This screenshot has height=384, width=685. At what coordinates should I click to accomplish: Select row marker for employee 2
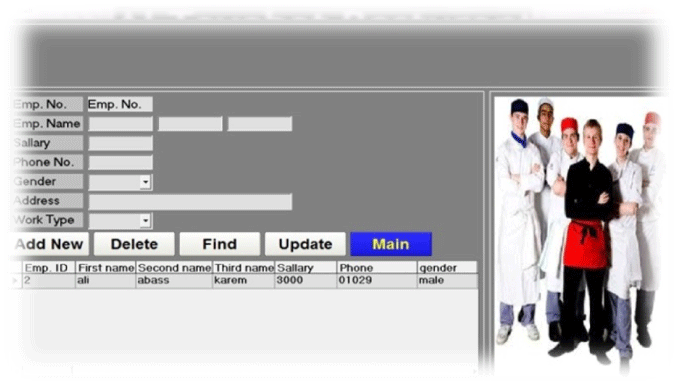point(16,280)
